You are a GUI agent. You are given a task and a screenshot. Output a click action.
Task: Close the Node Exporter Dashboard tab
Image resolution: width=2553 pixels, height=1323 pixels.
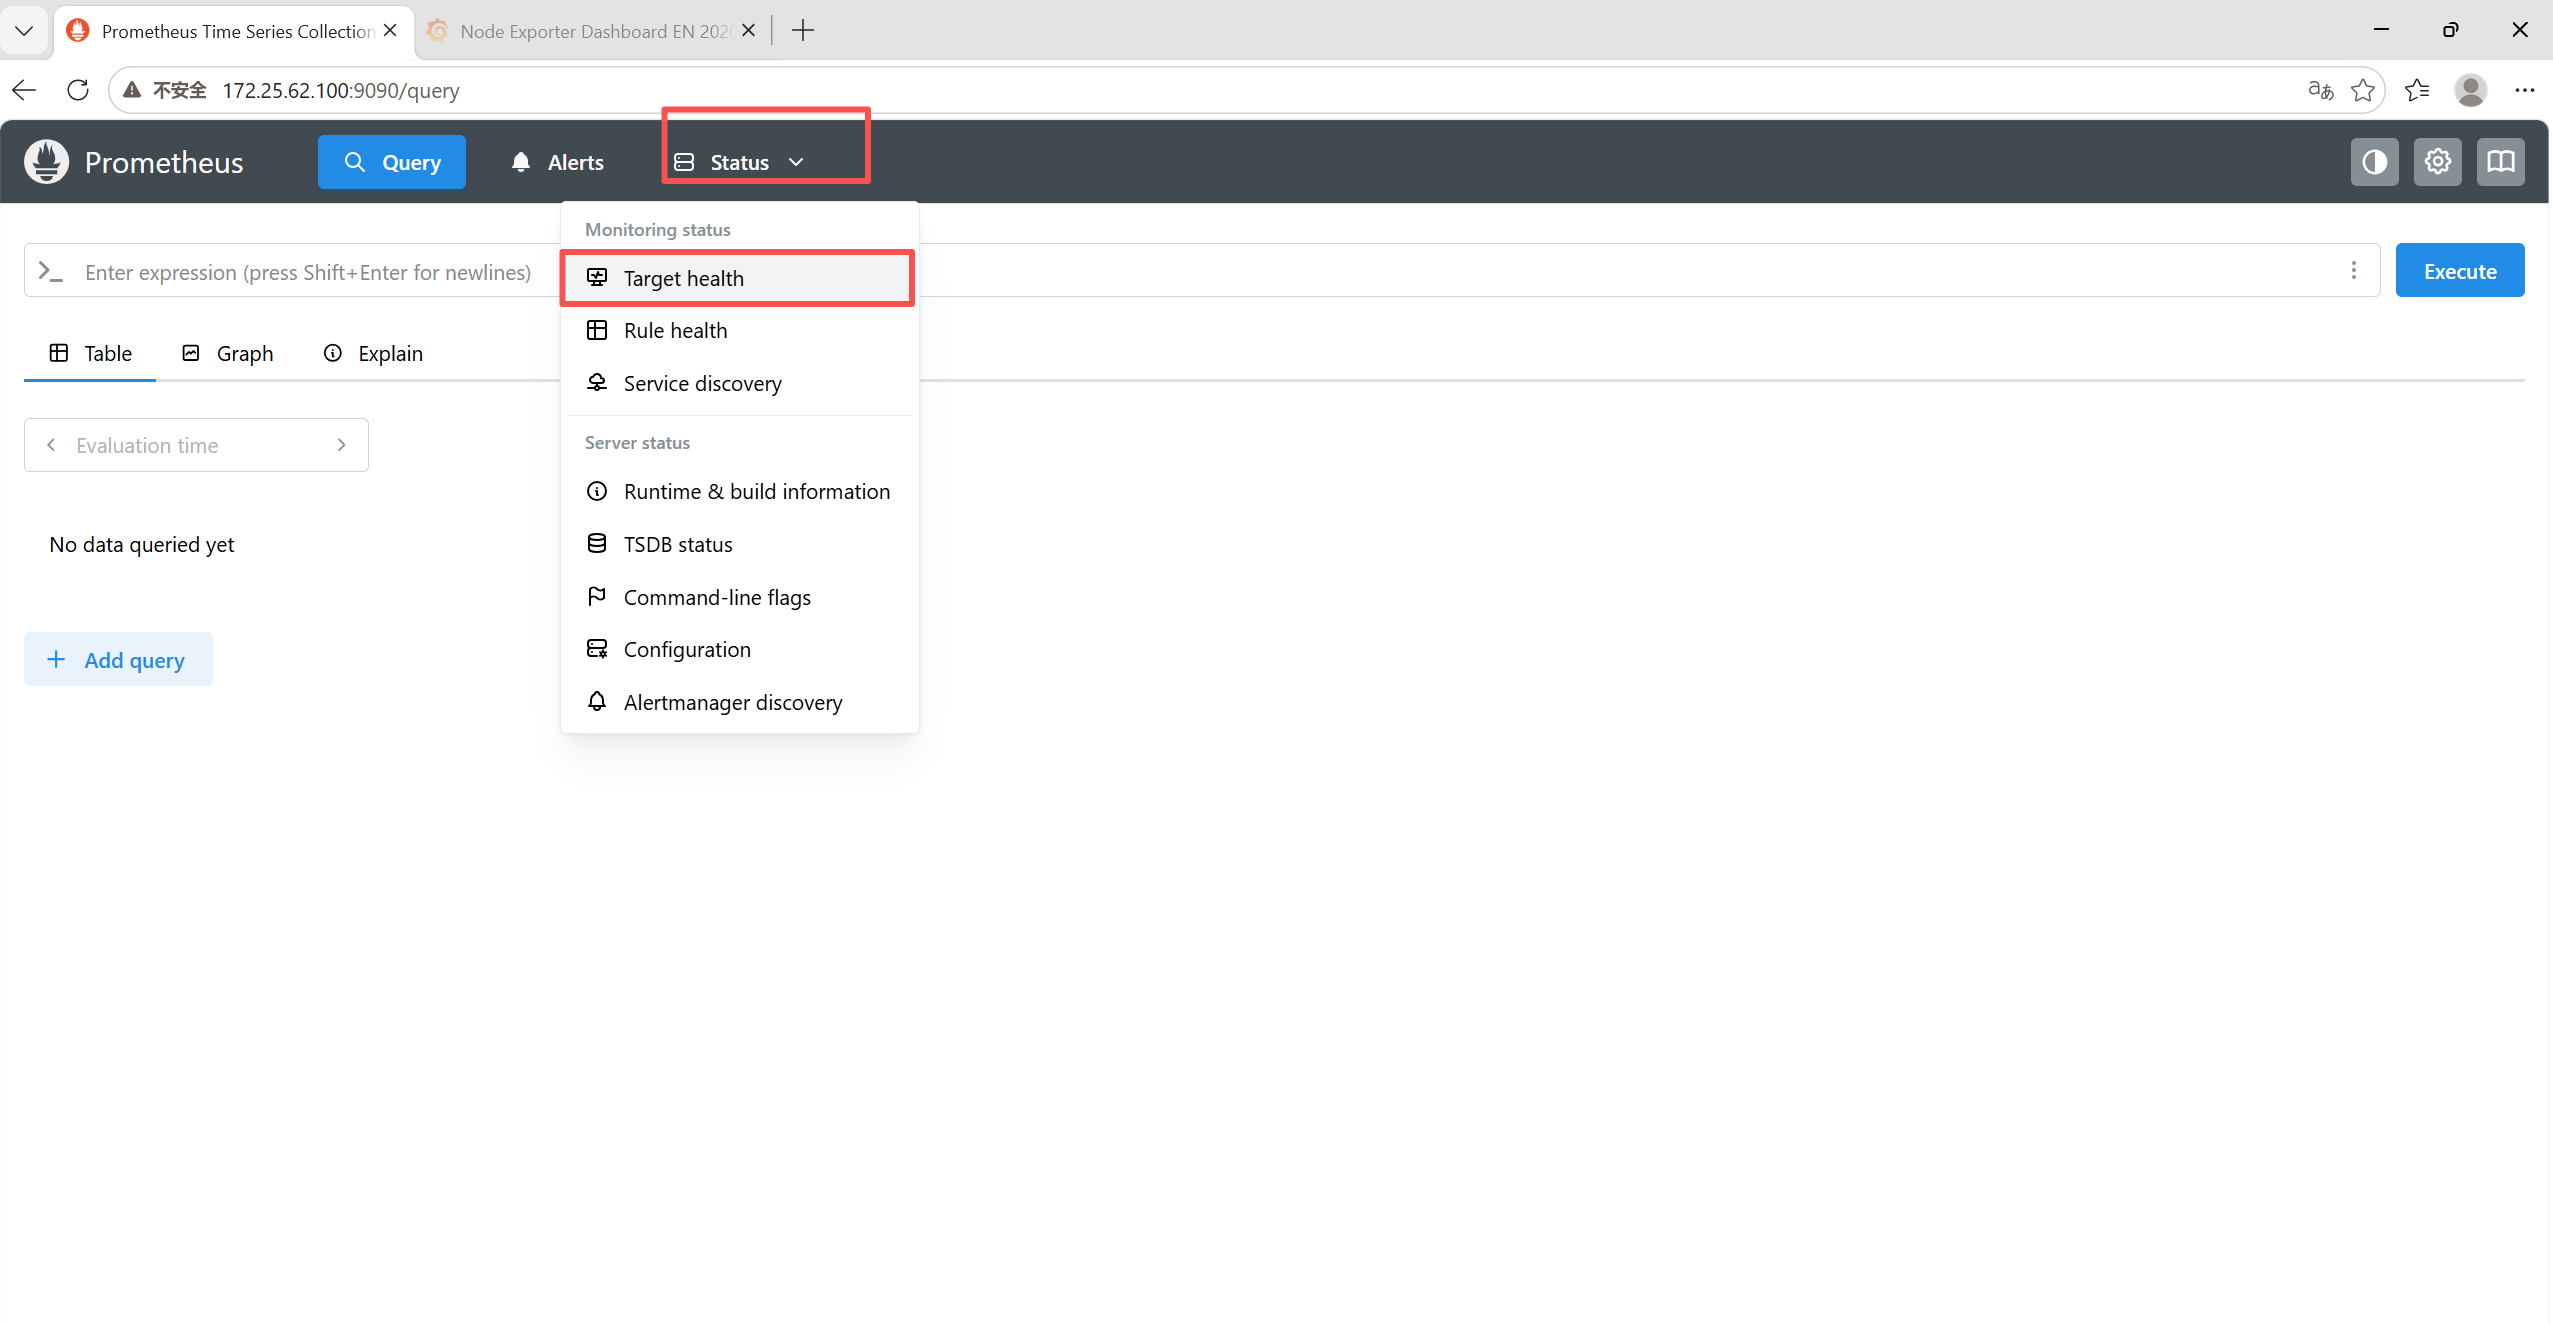pyautogui.click(x=748, y=31)
